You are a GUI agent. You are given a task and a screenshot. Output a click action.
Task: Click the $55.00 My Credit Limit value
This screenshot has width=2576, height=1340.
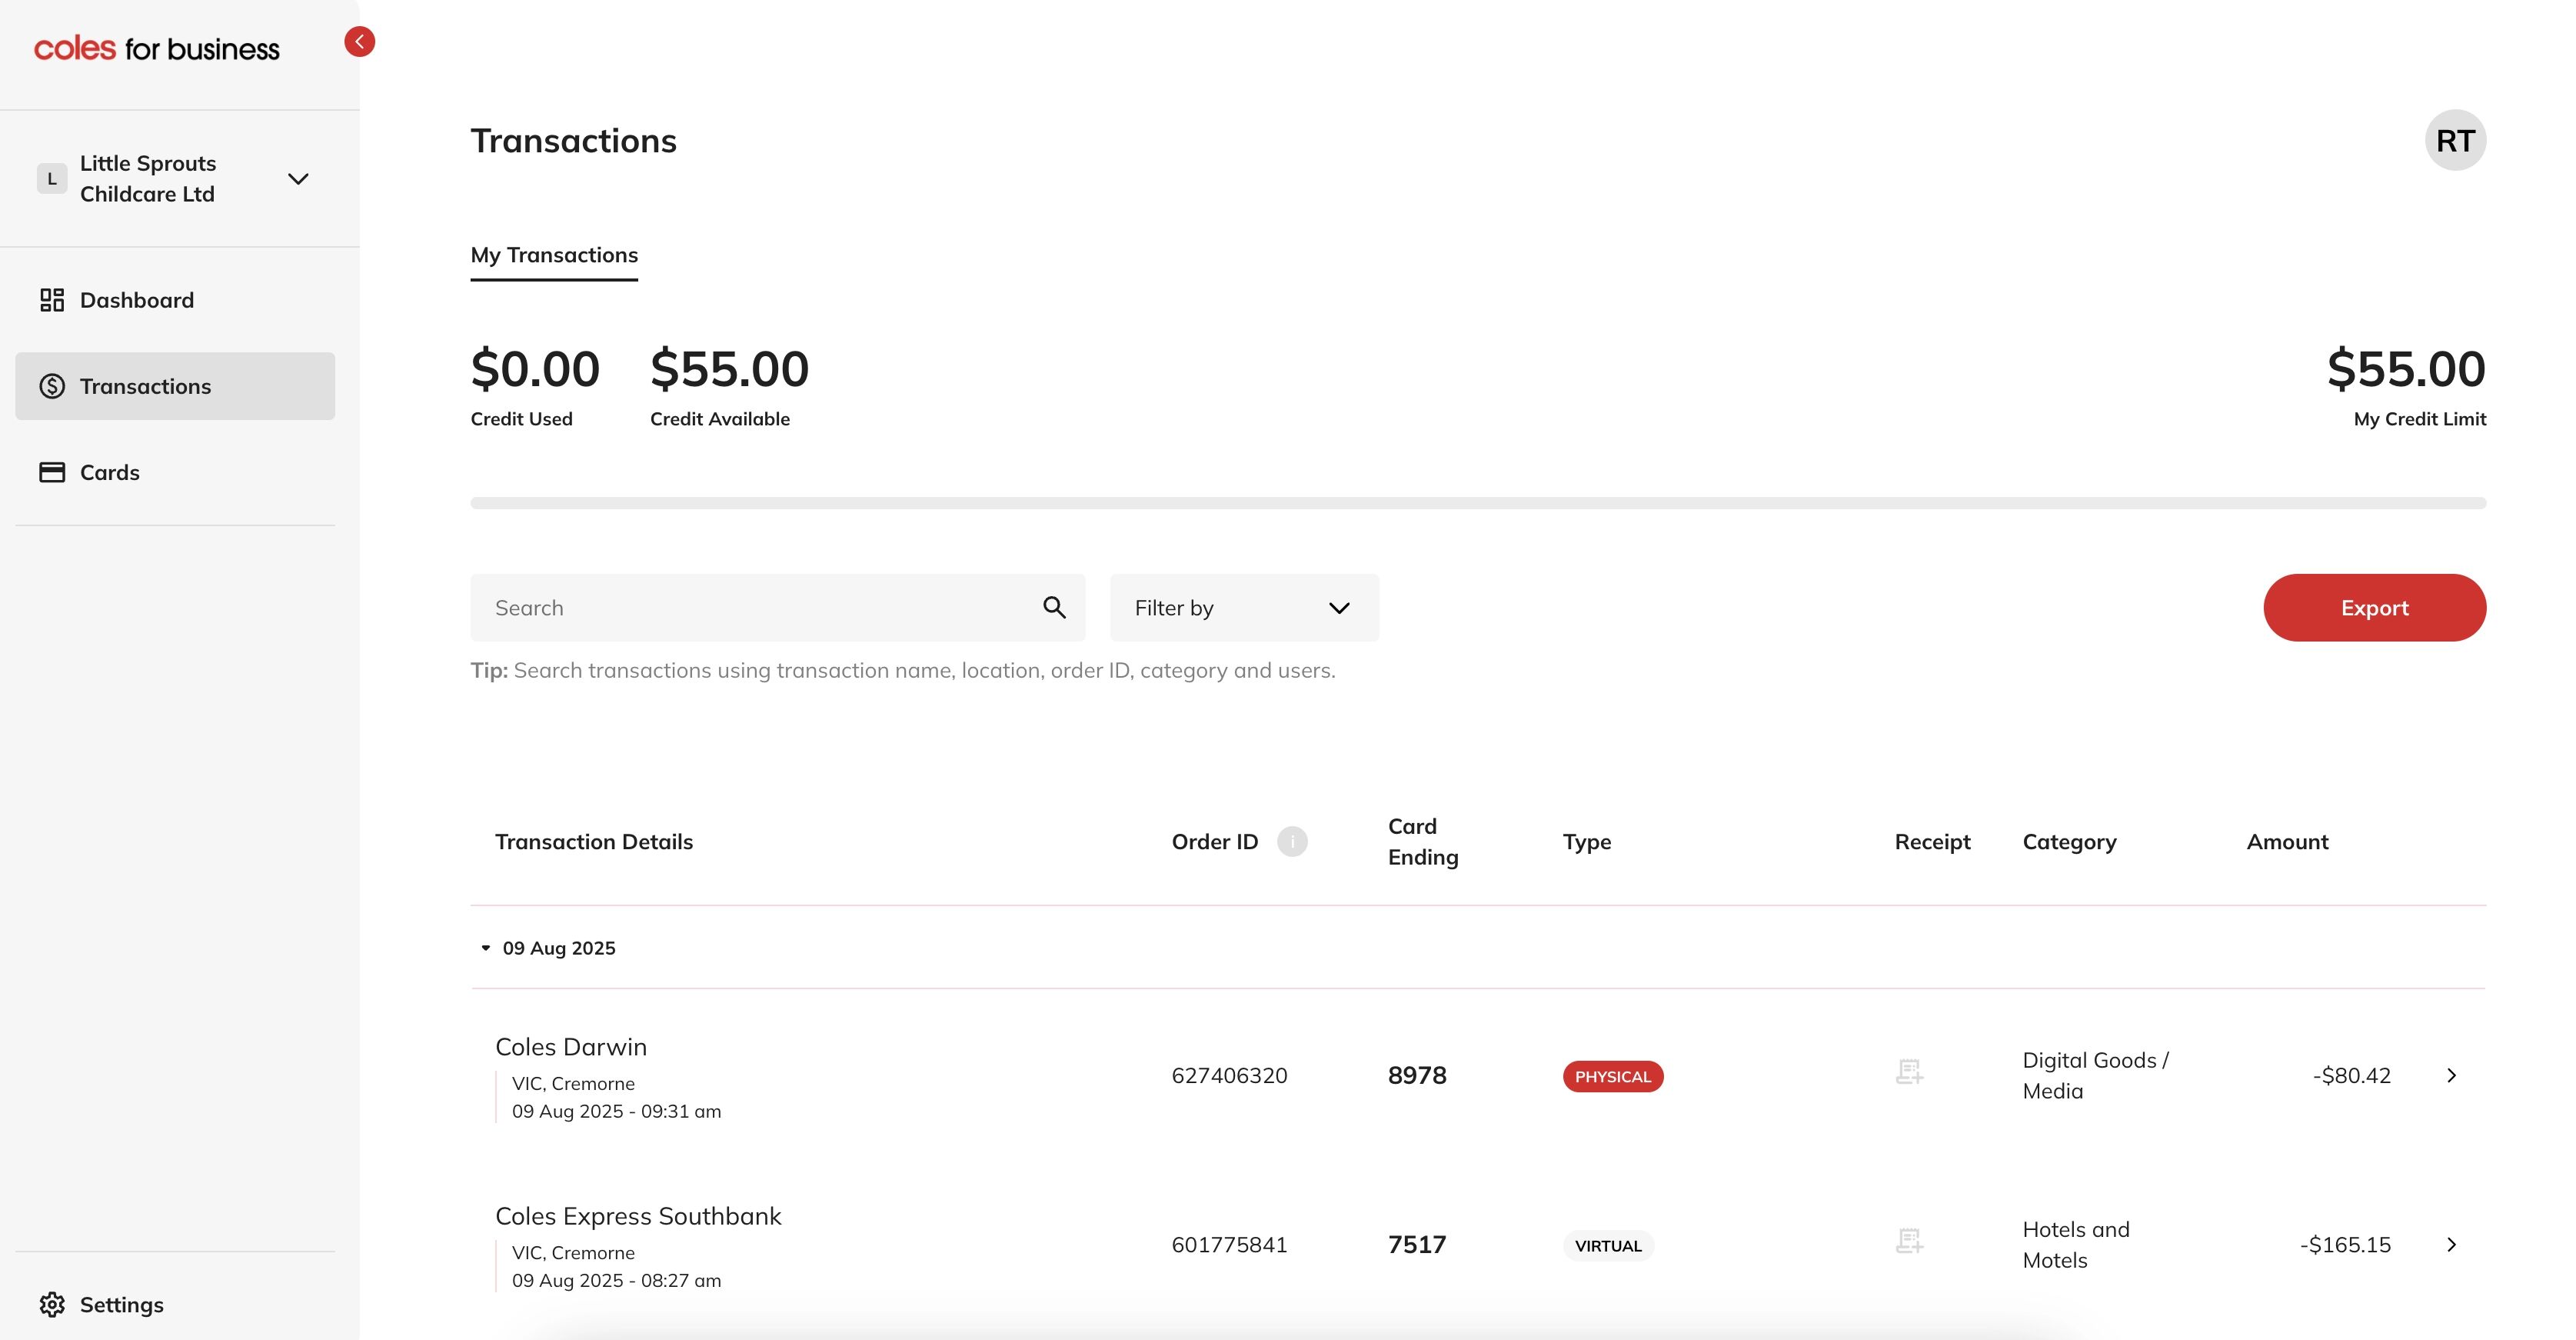(x=2406, y=369)
